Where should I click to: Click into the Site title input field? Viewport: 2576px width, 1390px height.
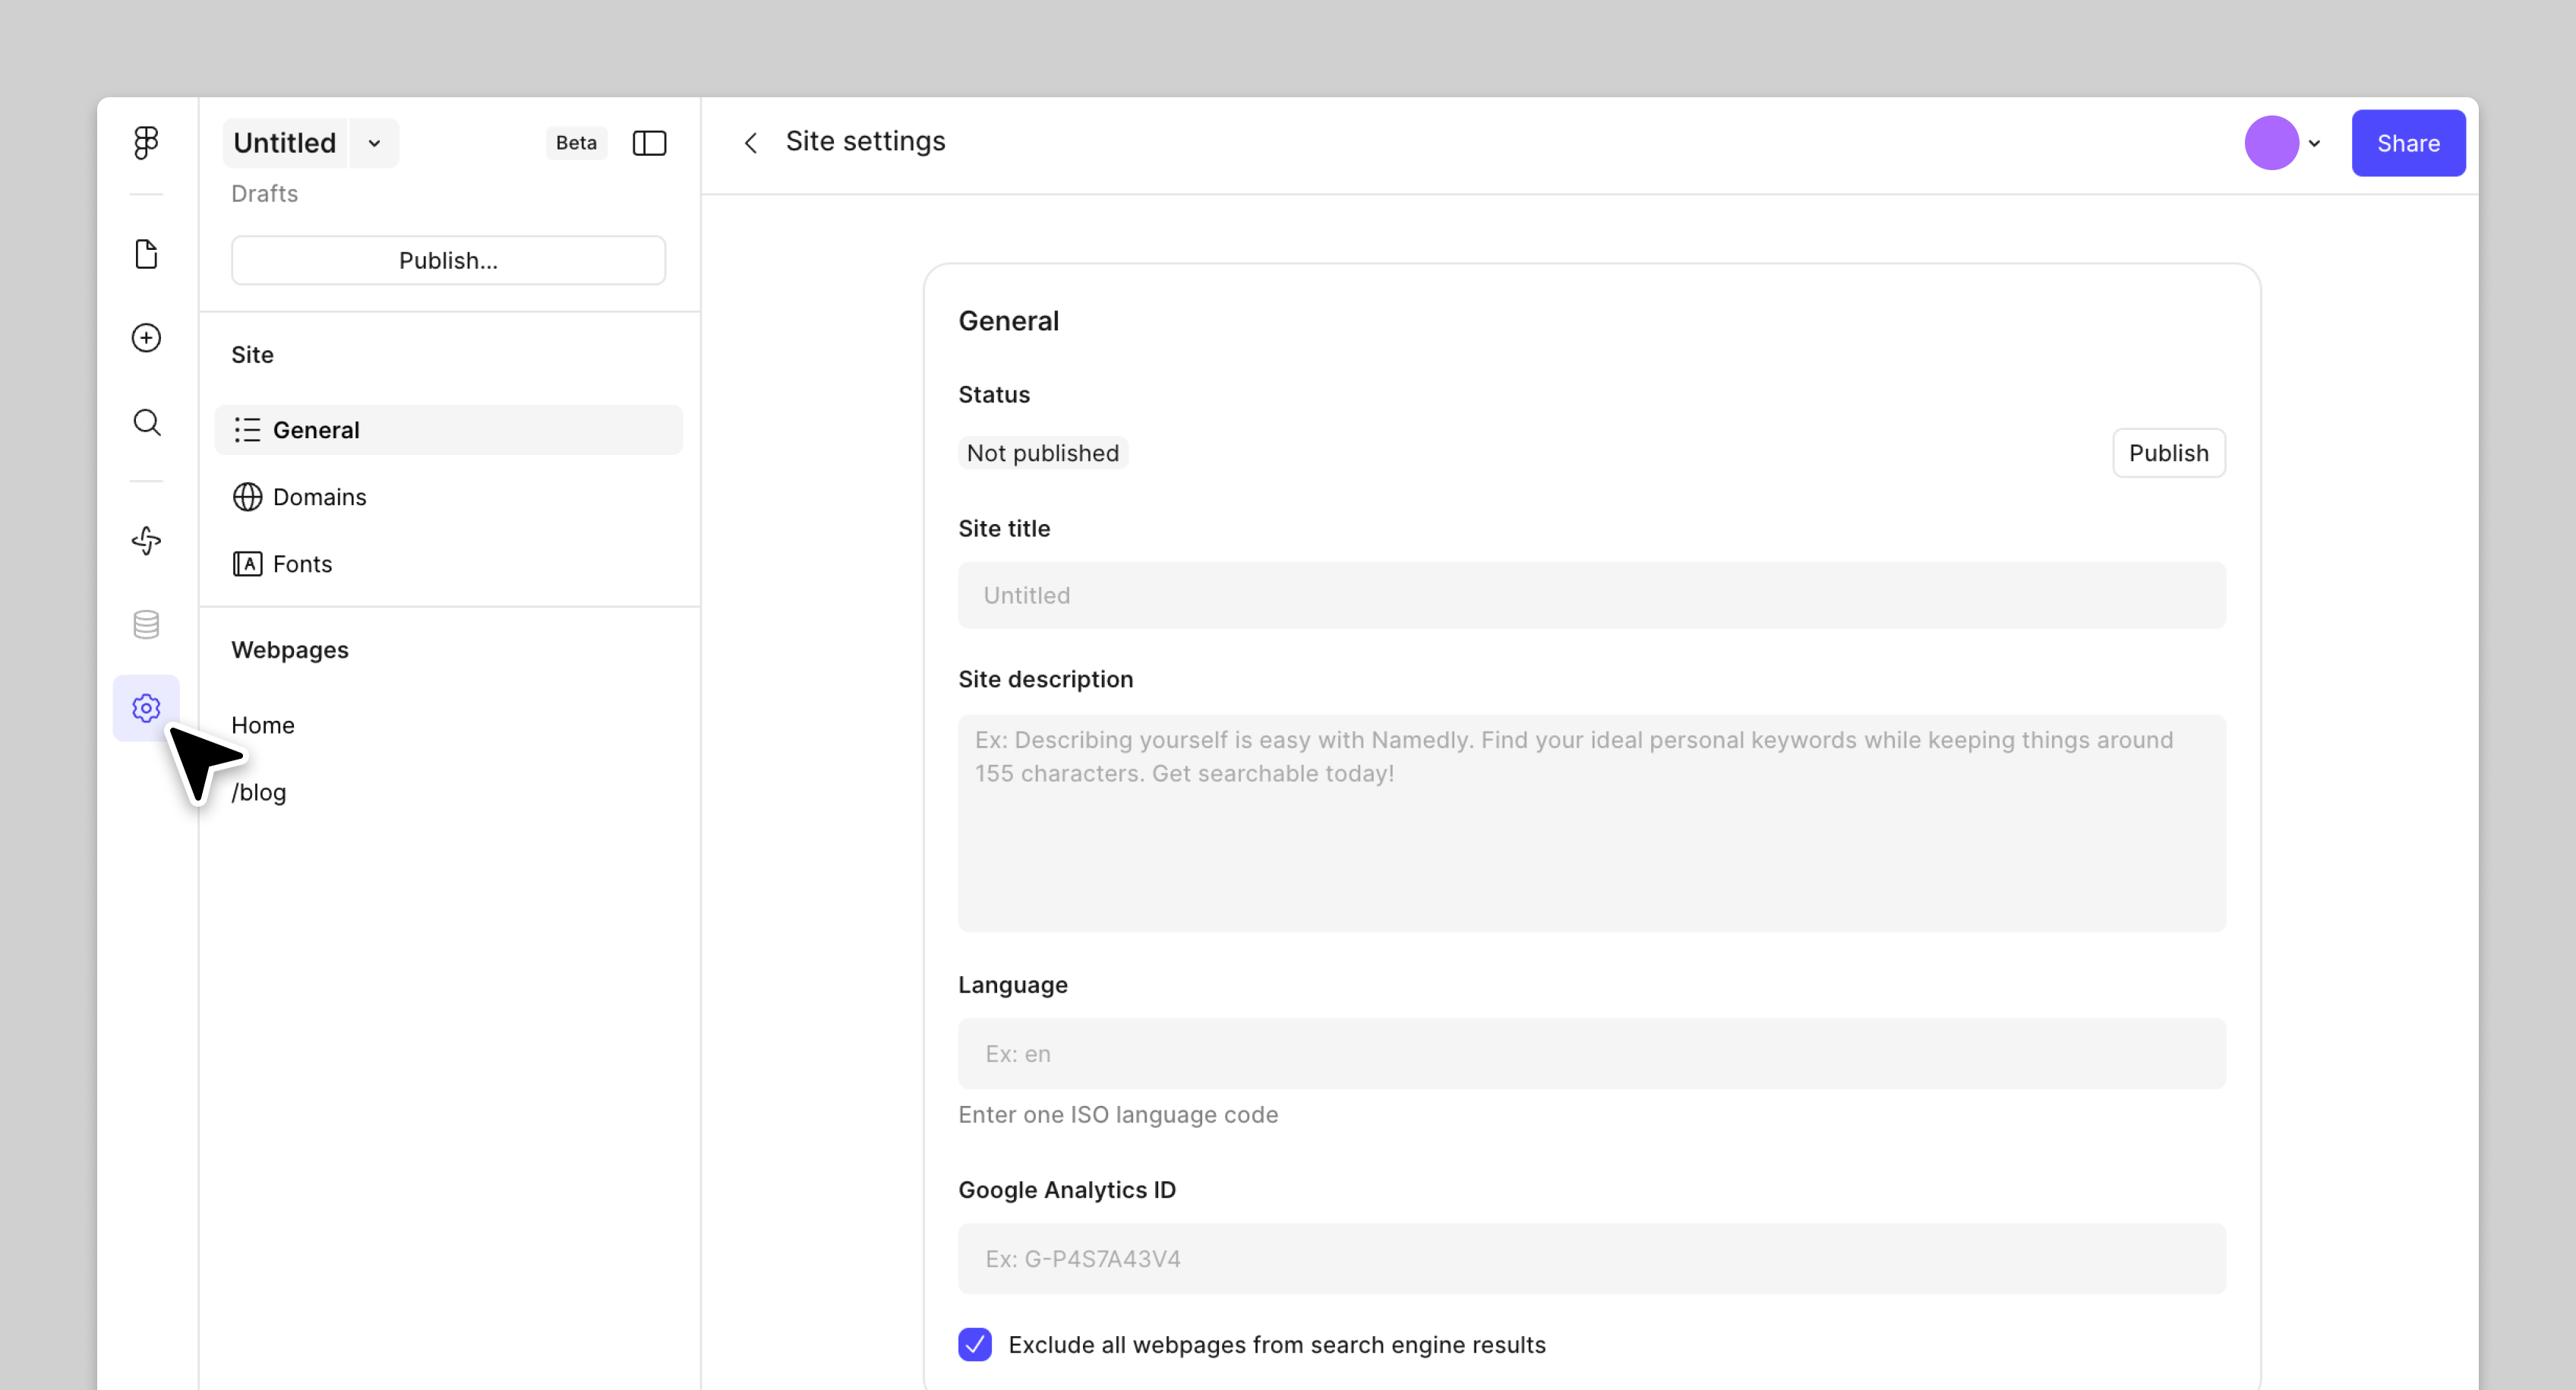point(1591,595)
